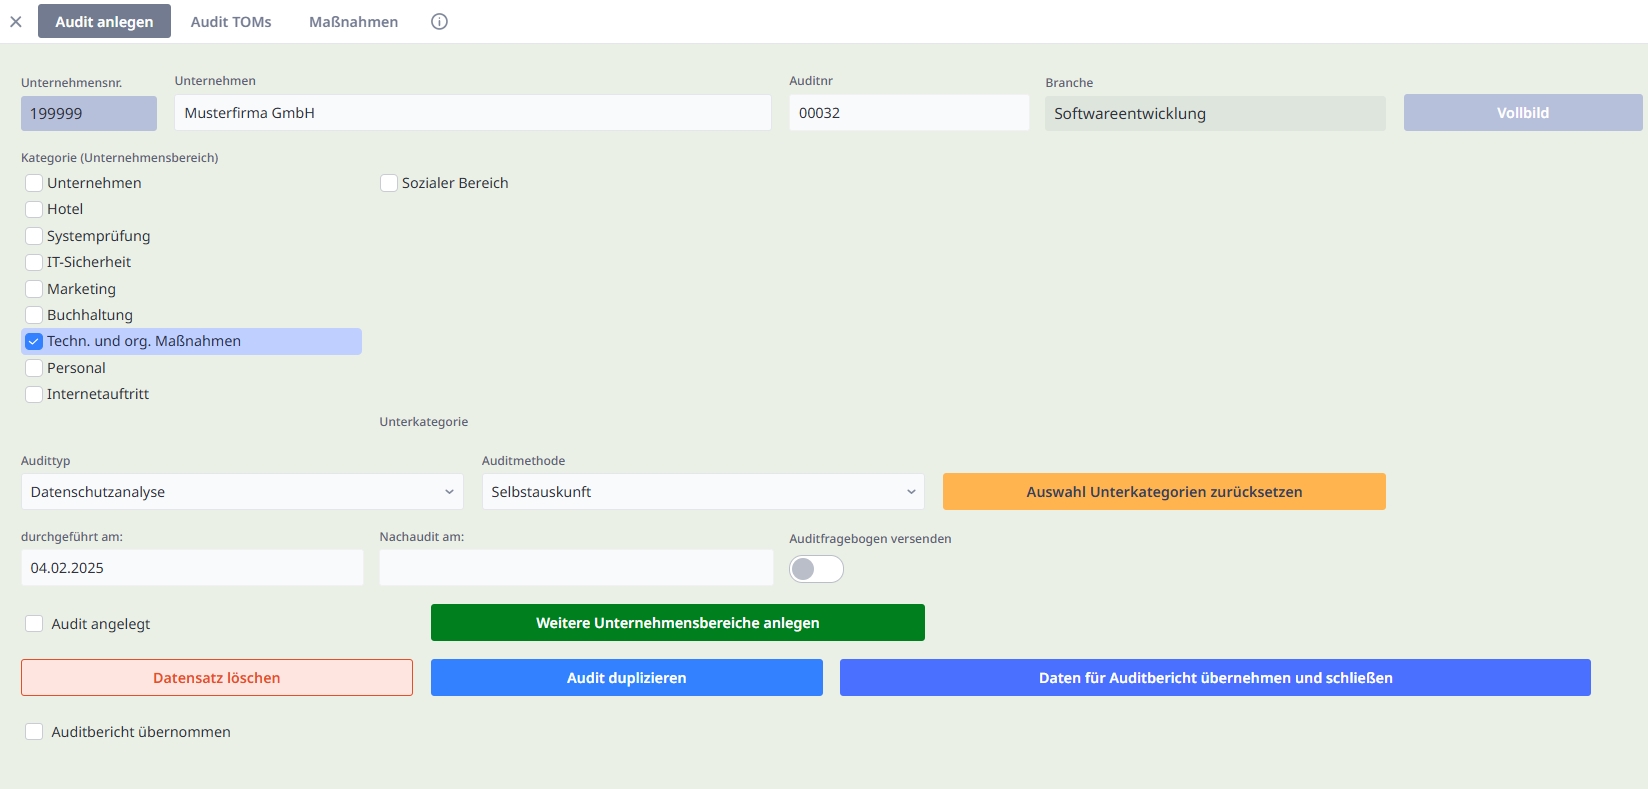Tick the Sozialer Bereich checkbox
Image resolution: width=1648 pixels, height=789 pixels.
point(389,183)
